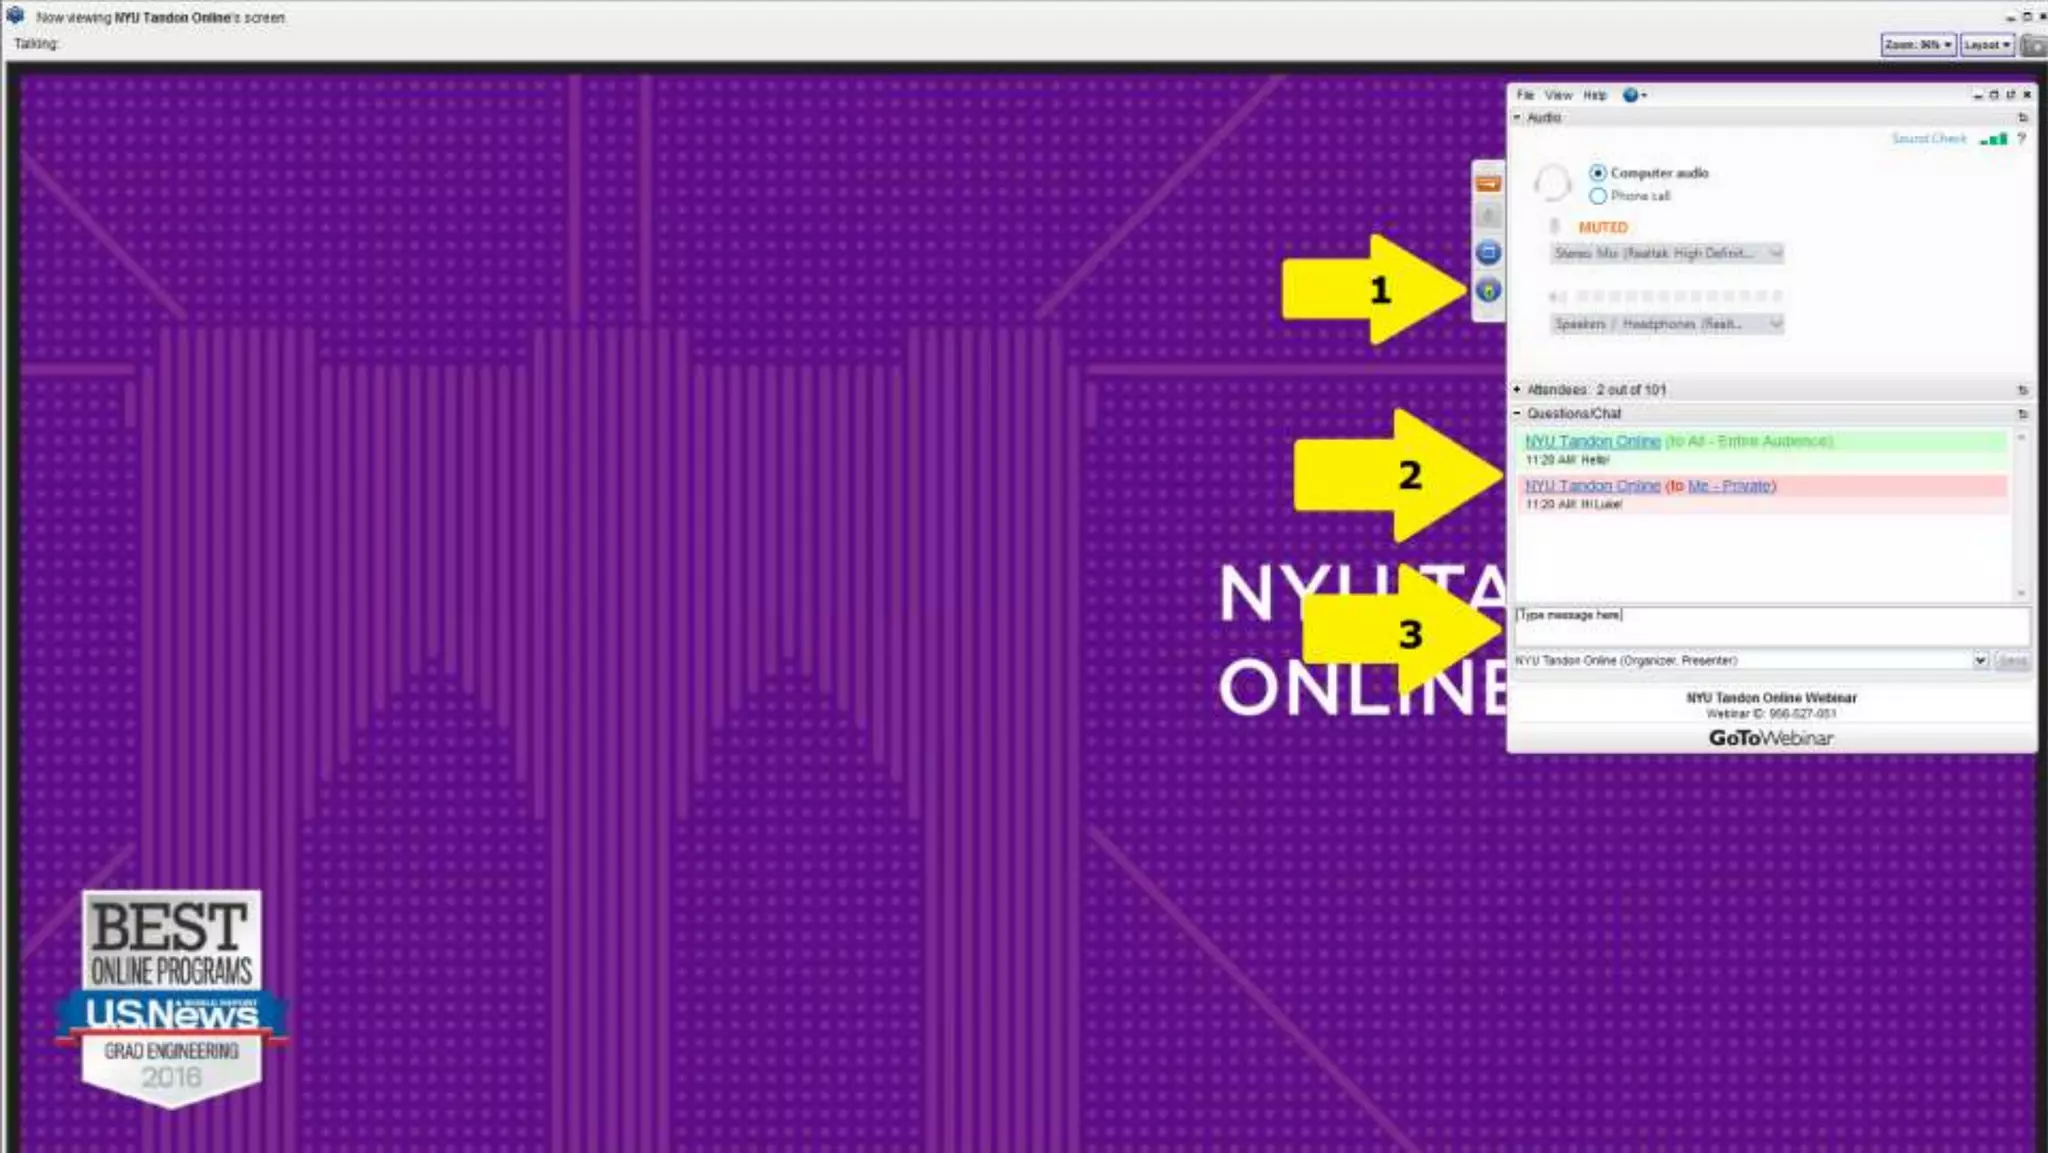This screenshot has width=2048, height=1153.
Task: Click the audio help question mark icon
Action: coord(2021,139)
